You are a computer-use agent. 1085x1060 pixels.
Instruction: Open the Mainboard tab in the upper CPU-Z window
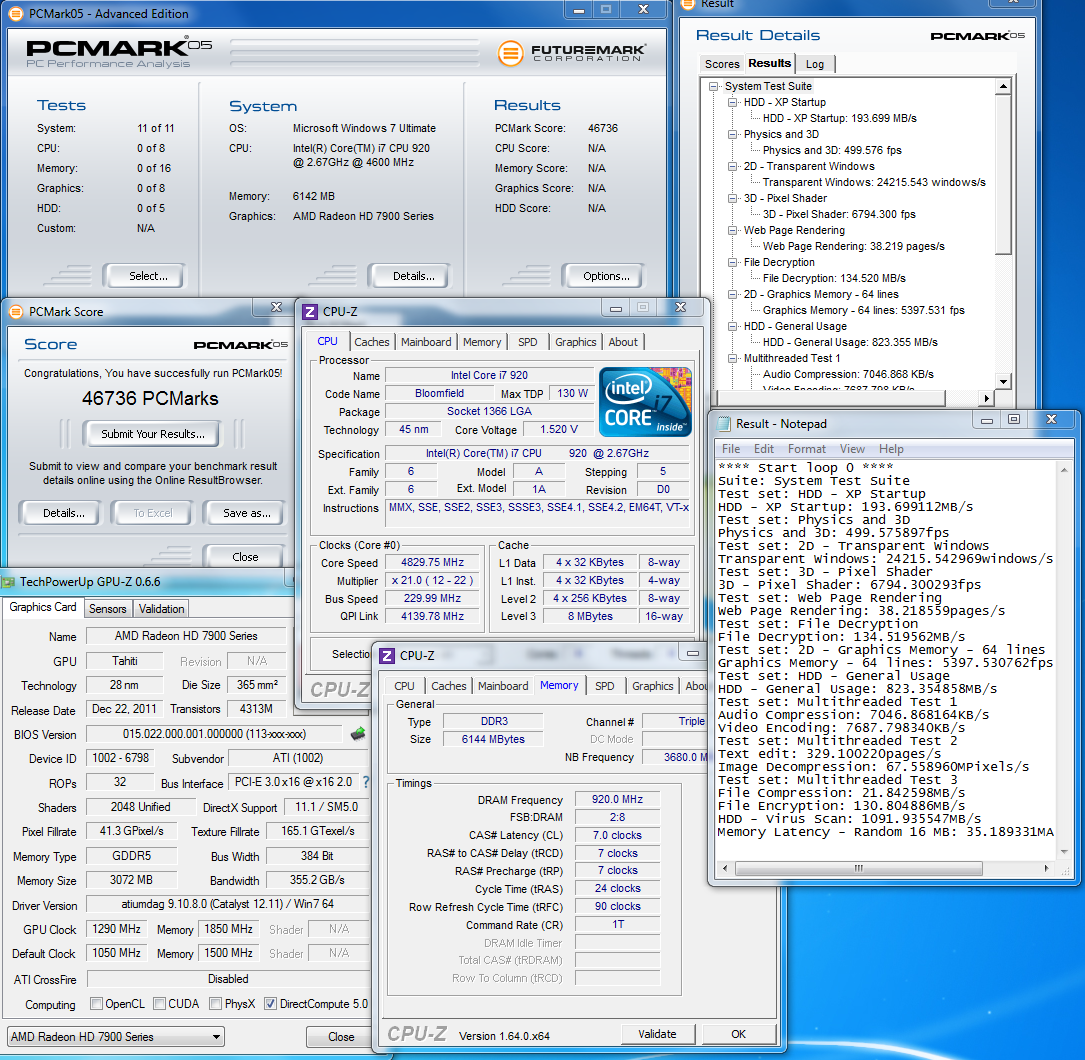click(x=426, y=342)
